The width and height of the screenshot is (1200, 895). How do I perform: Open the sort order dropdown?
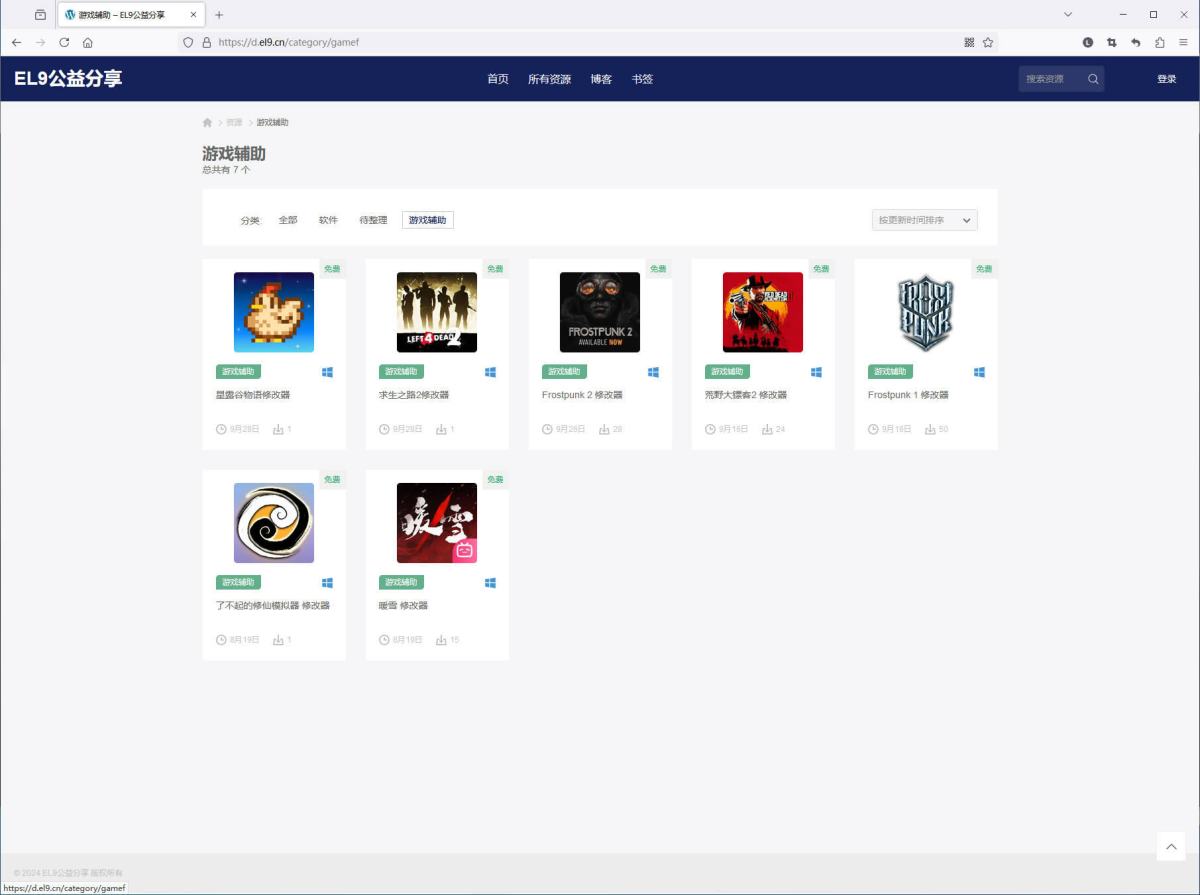pos(924,220)
